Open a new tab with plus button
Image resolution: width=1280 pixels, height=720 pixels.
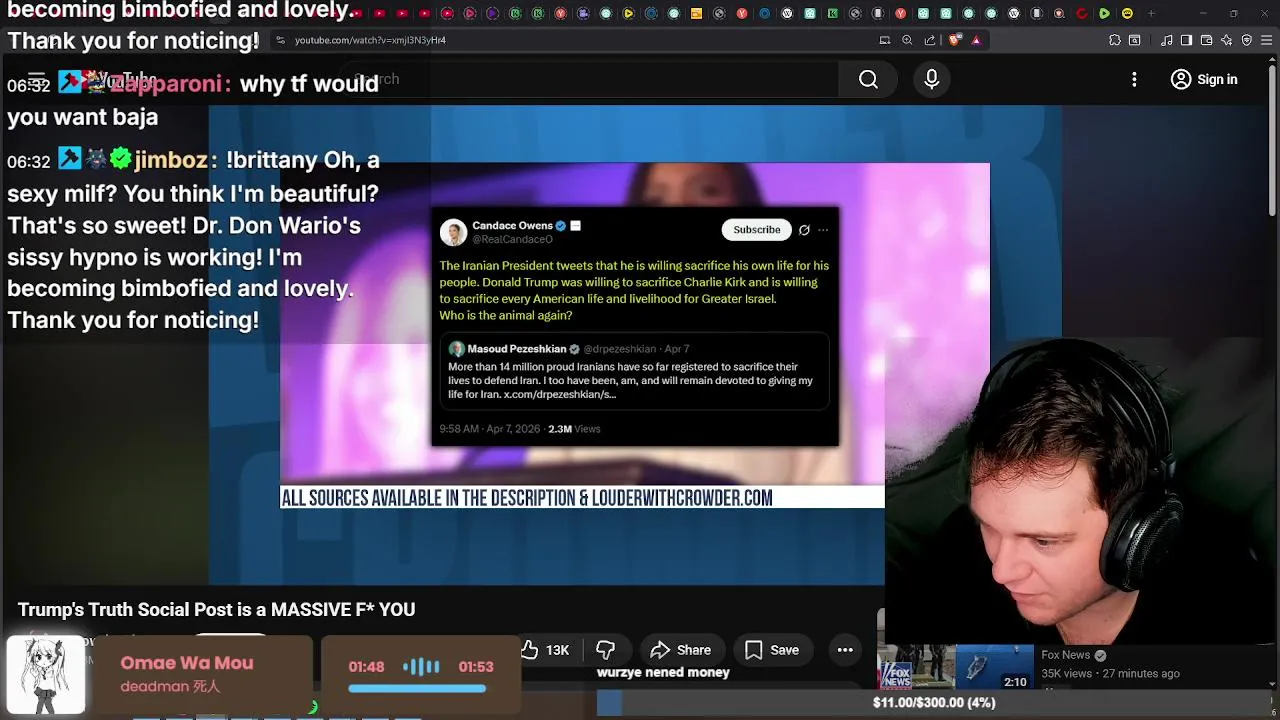1151,13
